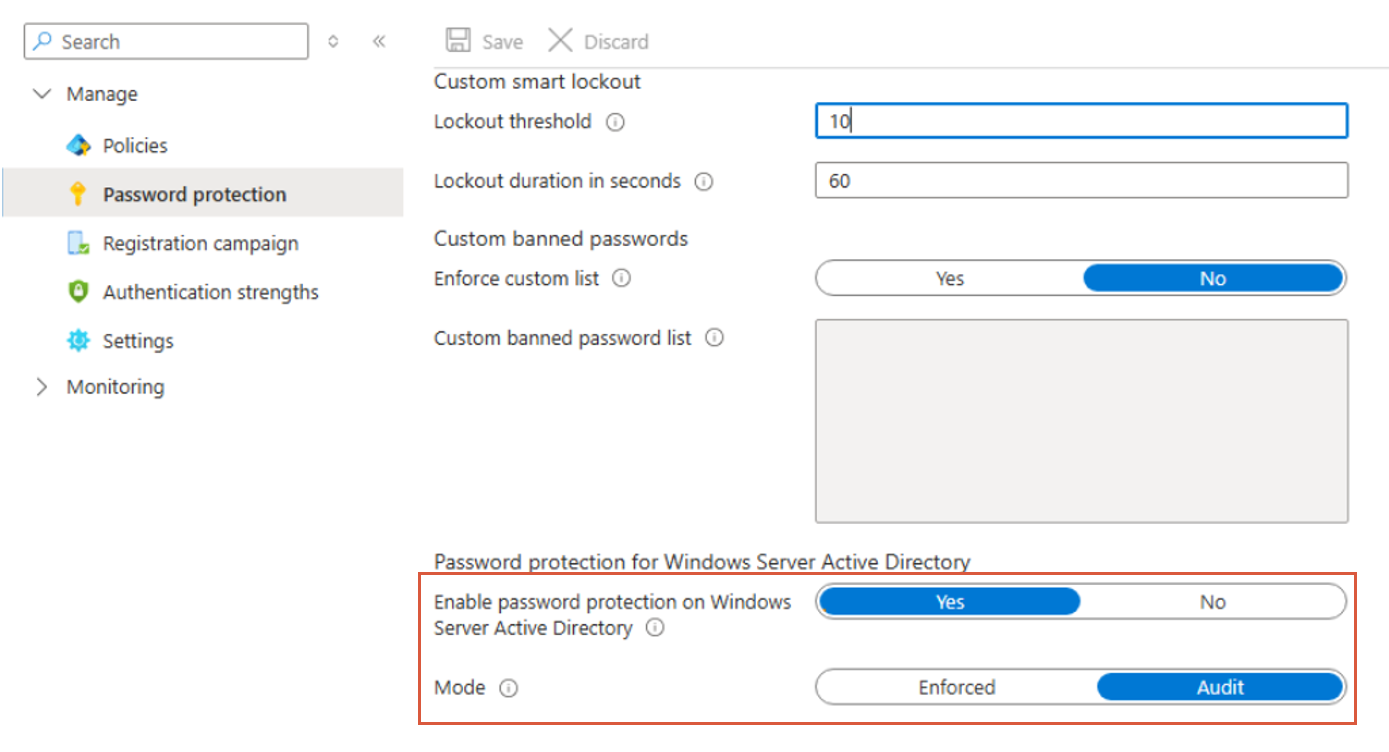Click 'Password protection for Windows Server Active Directory' heading
The height and width of the screenshot is (752, 1389).
point(702,562)
